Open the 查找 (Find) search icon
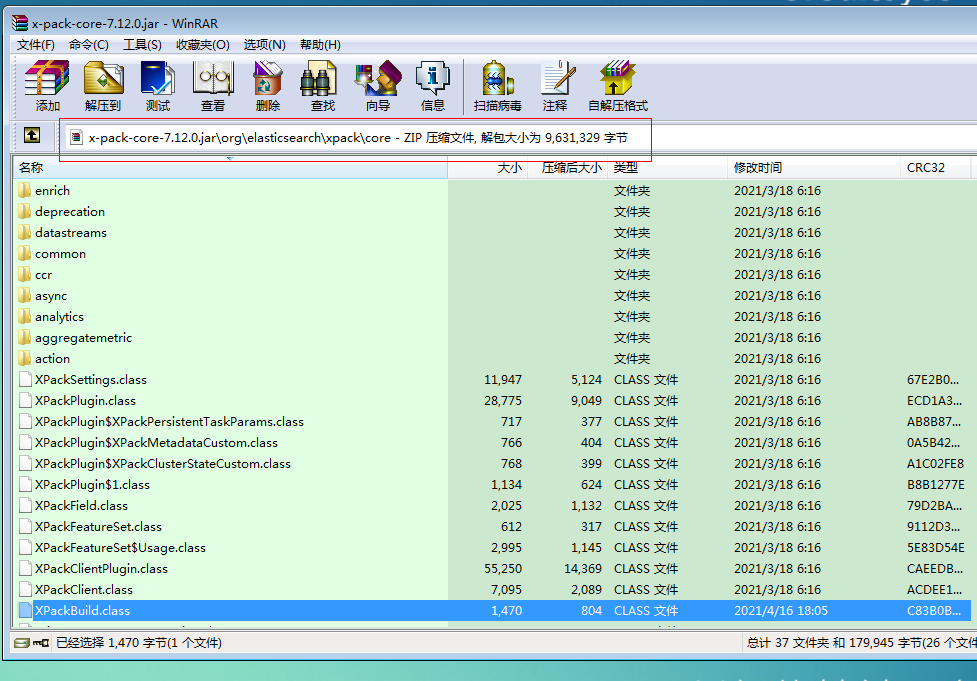Viewport: 977px width, 681px height. (320, 85)
